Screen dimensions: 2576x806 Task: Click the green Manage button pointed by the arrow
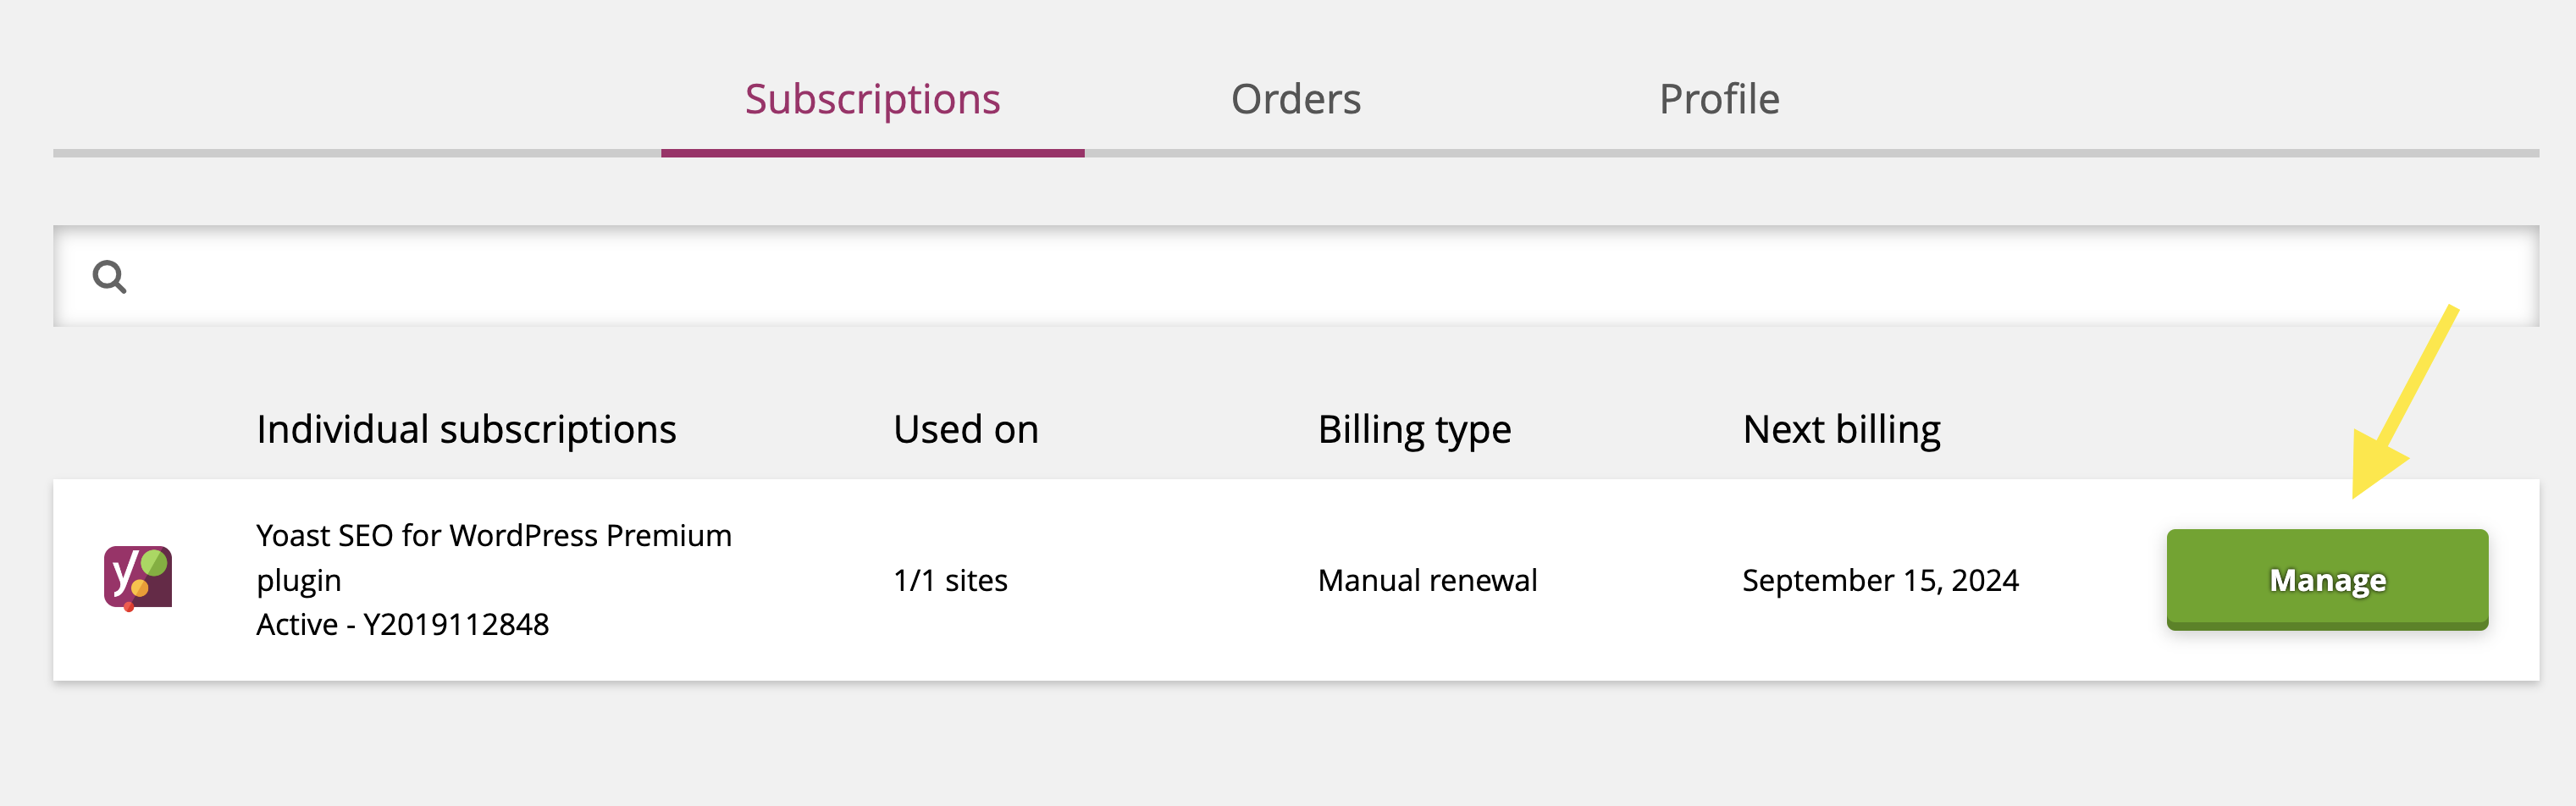(x=2326, y=580)
